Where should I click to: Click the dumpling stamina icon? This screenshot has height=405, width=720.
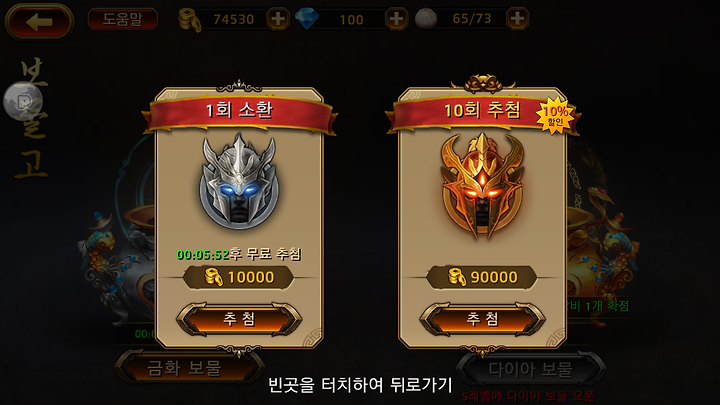click(x=426, y=19)
